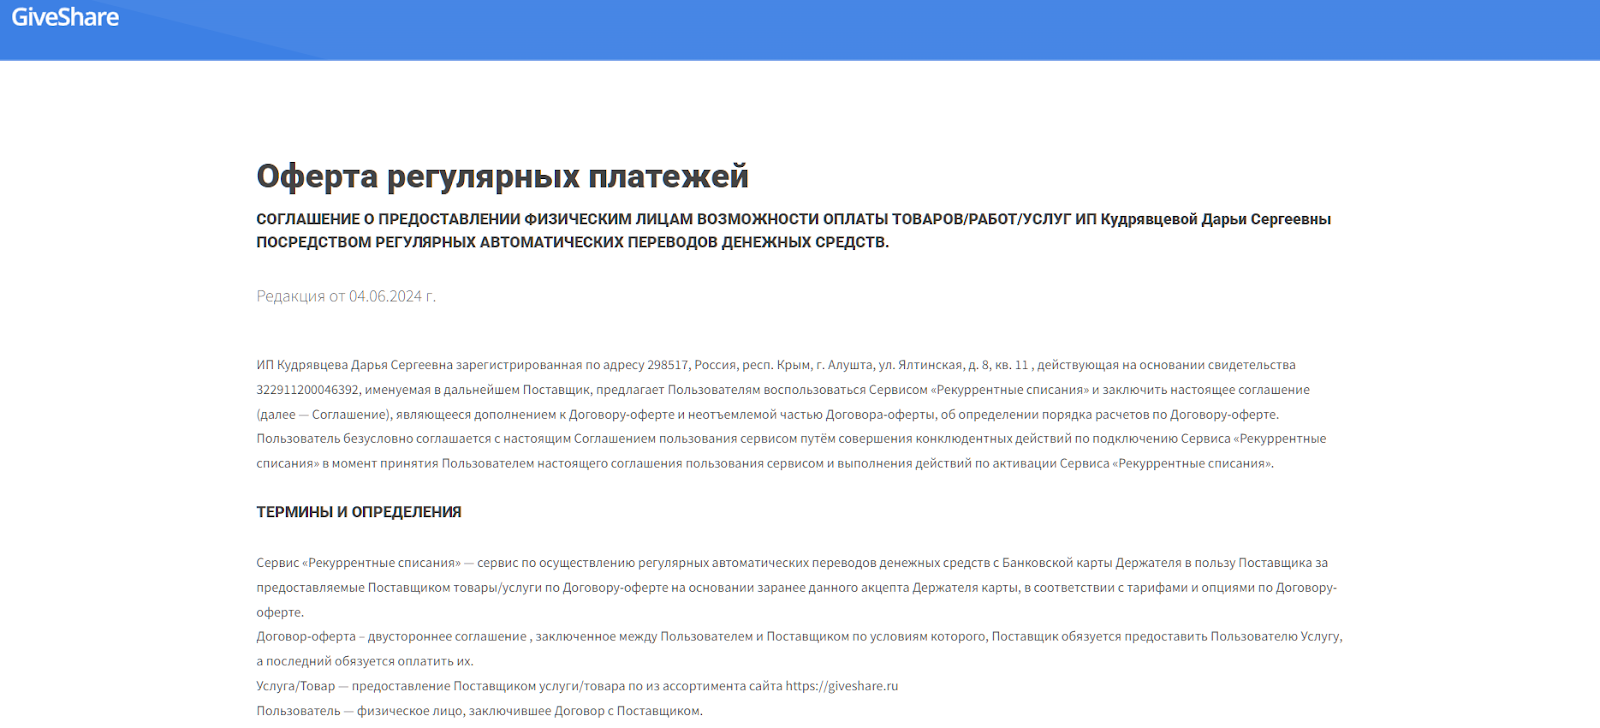Click the "Оферта регулярных платежей" page title
The width and height of the screenshot is (1600, 728).
point(502,176)
